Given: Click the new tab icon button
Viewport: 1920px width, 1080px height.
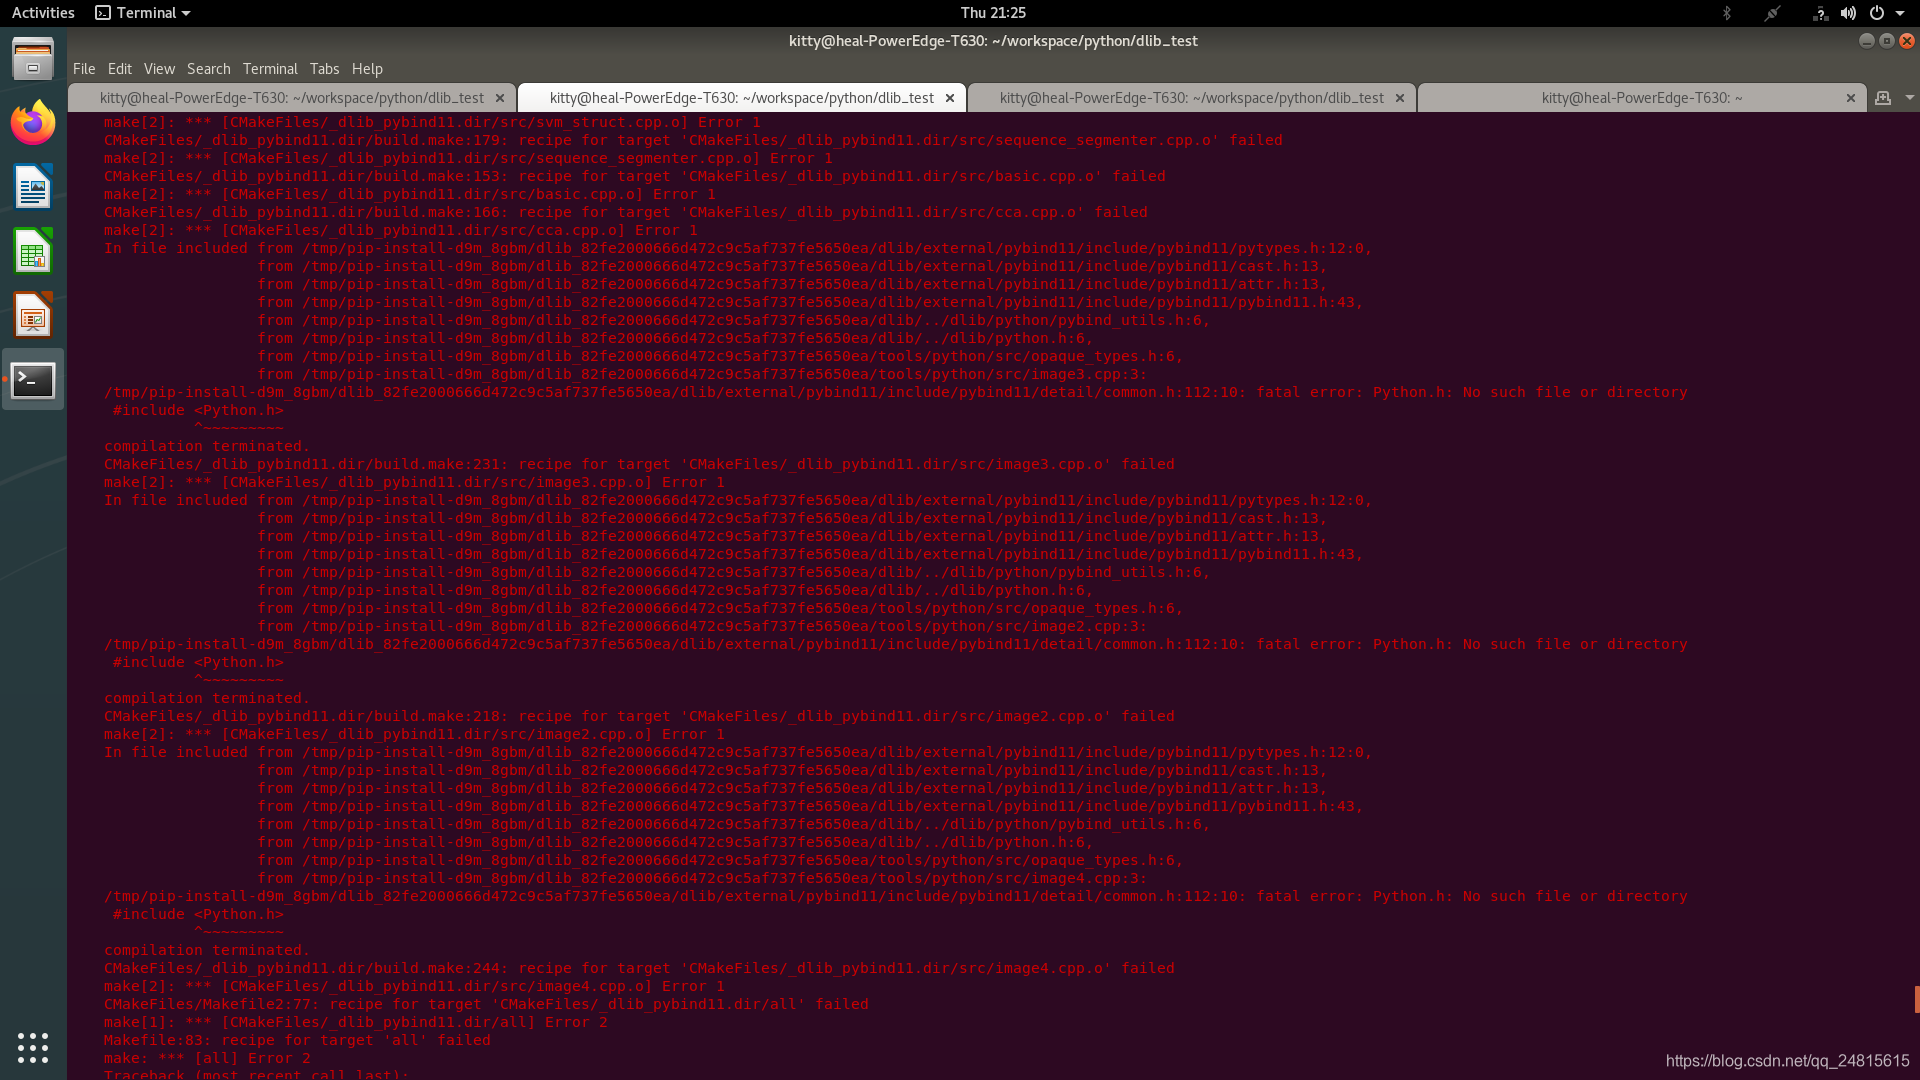Looking at the screenshot, I should [x=1883, y=98].
